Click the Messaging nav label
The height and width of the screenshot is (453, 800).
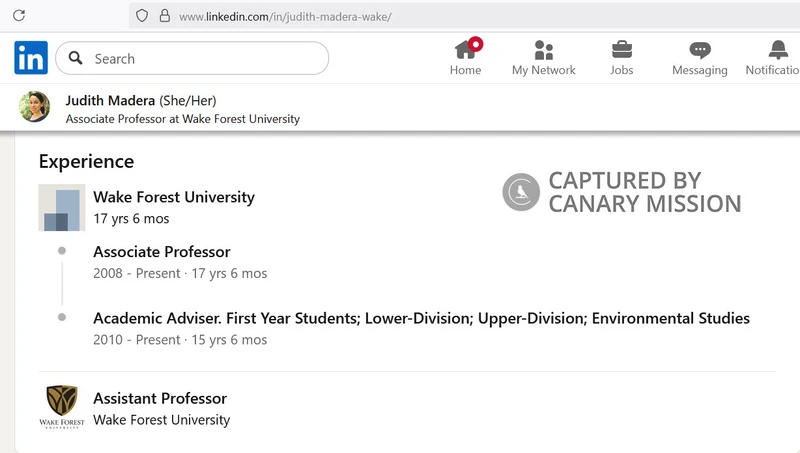(699, 70)
